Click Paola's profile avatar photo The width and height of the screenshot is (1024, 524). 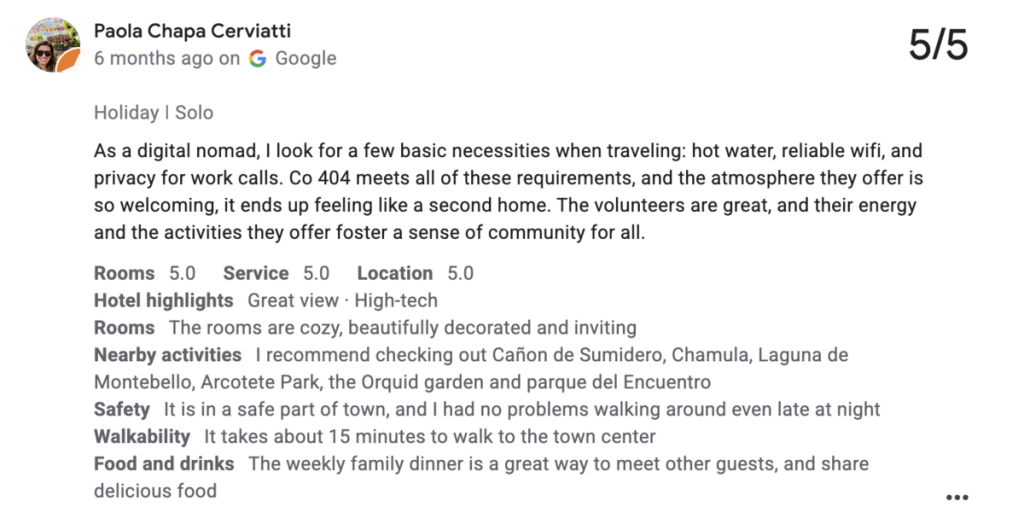(53, 45)
